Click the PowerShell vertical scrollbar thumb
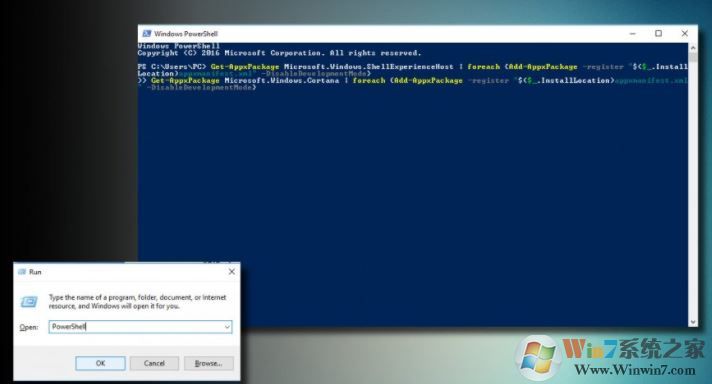 pyautogui.click(x=693, y=57)
